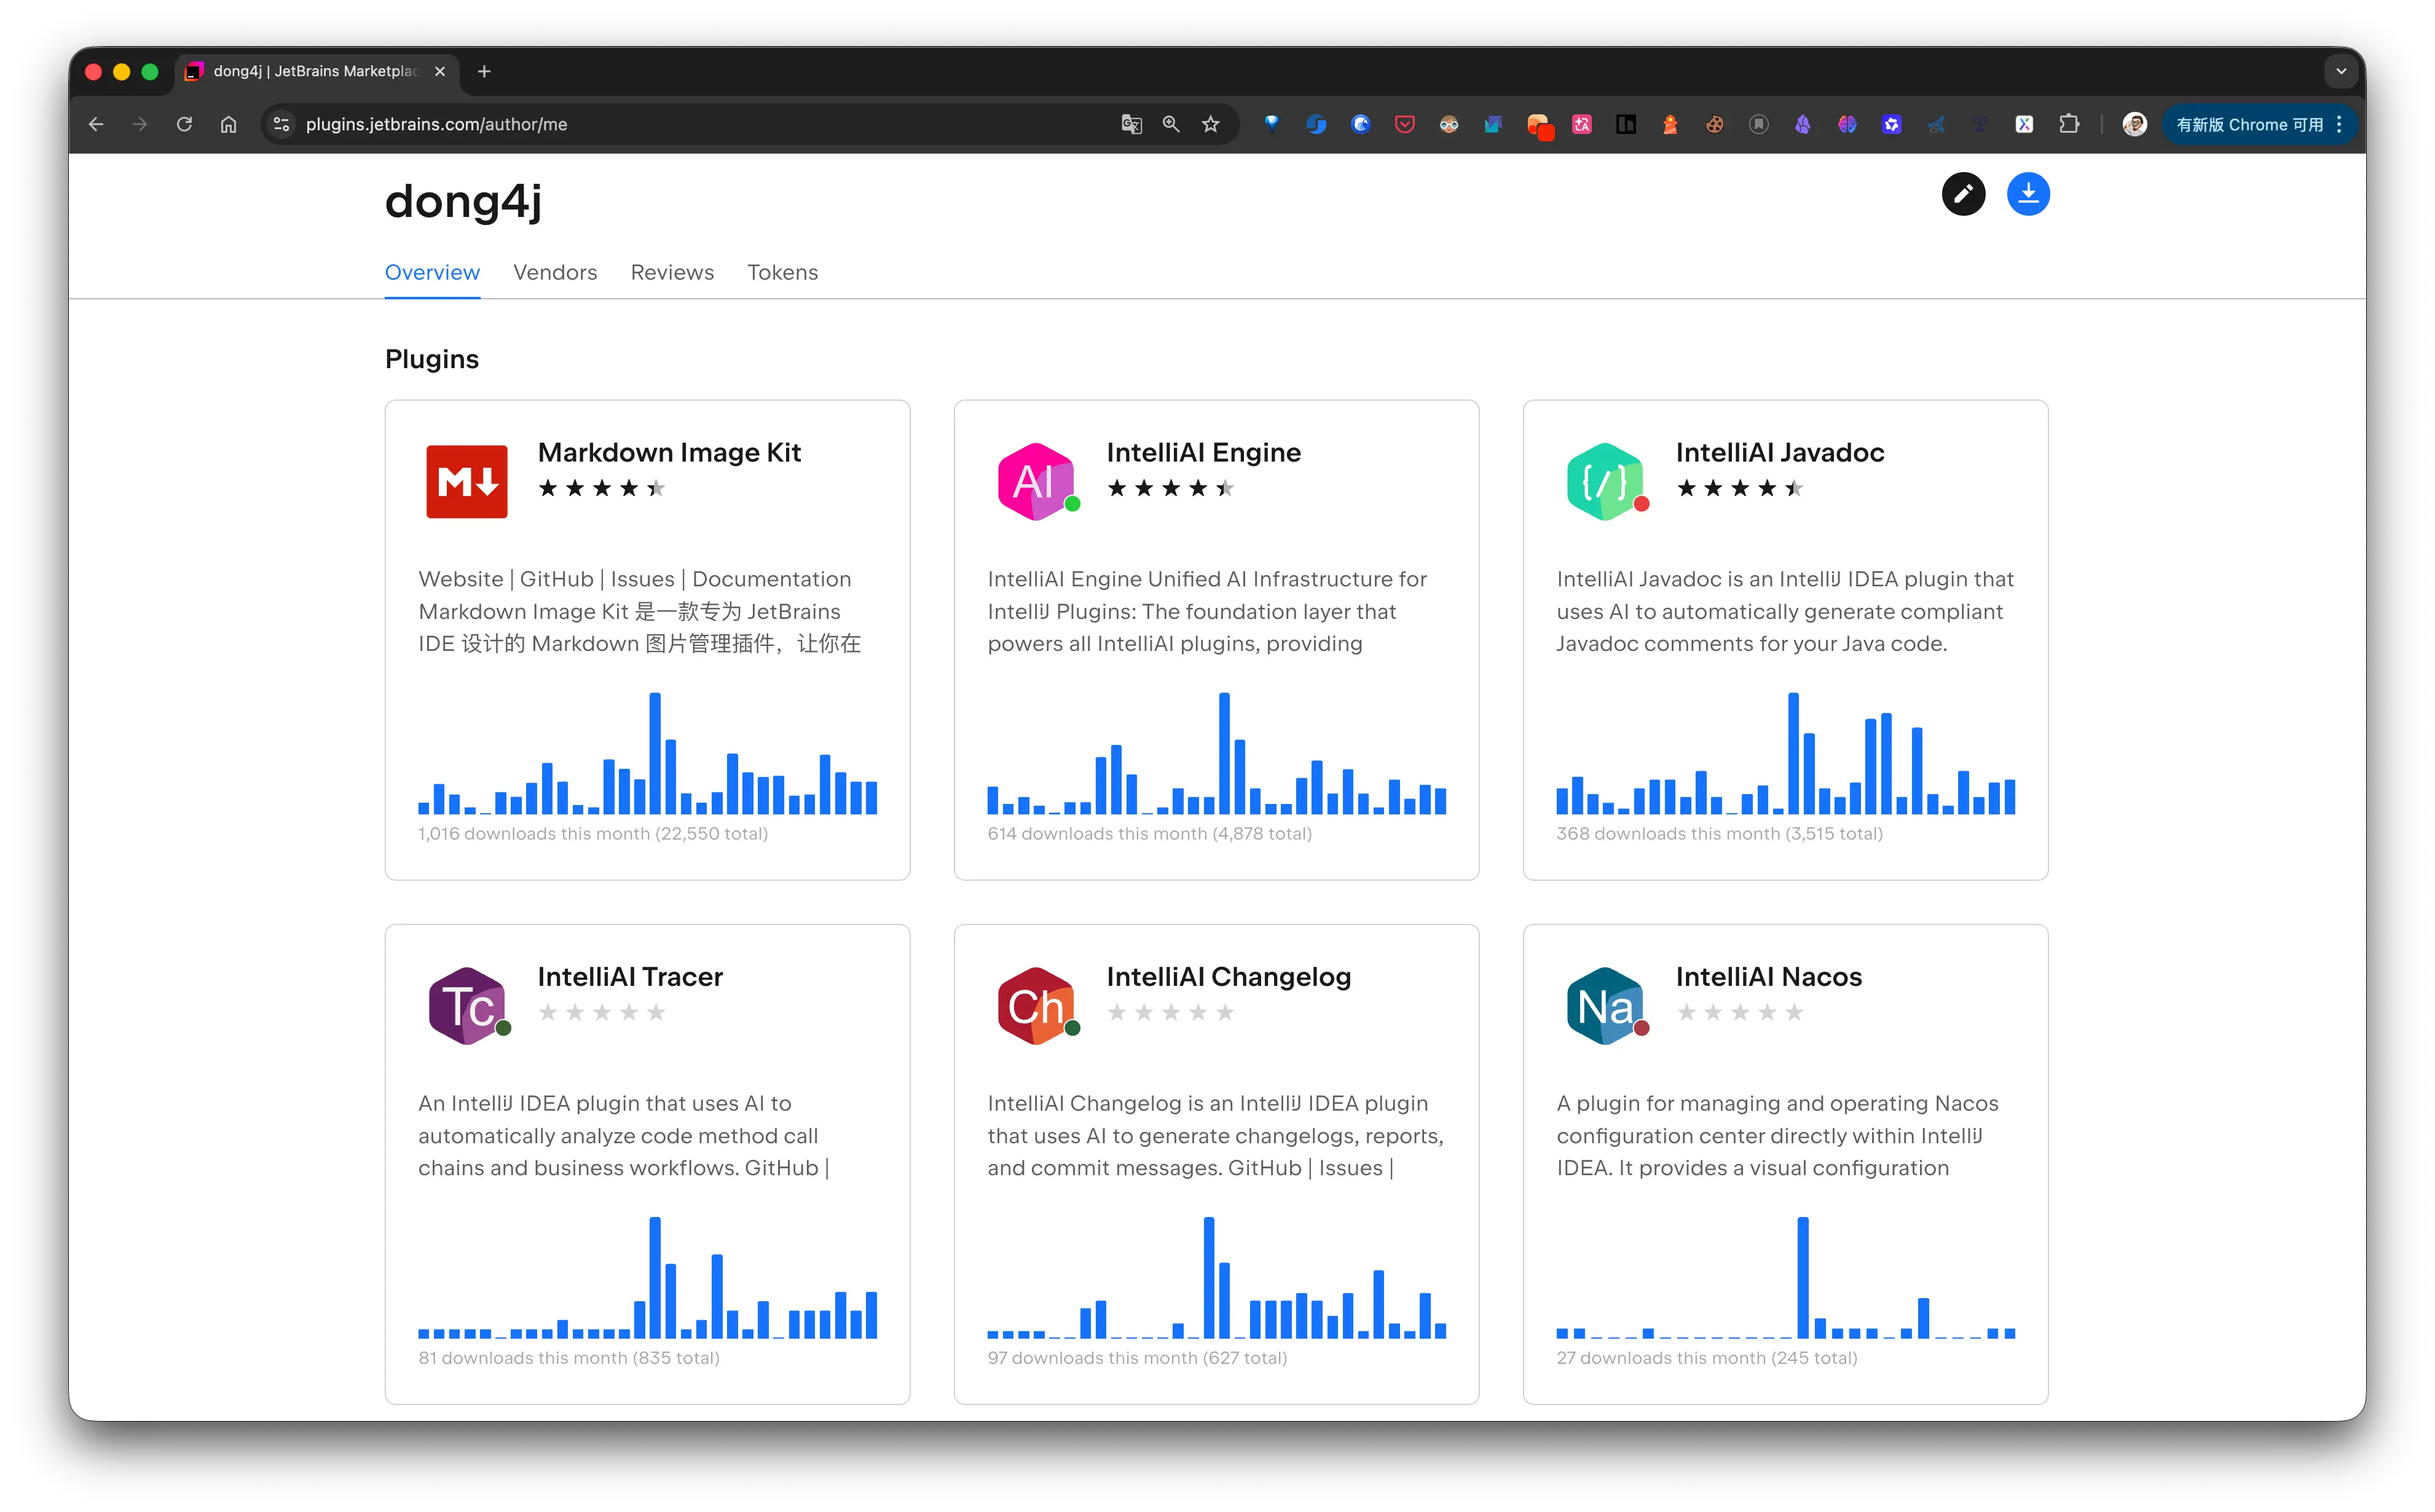The width and height of the screenshot is (2435, 1512).
Task: Click the translate page icon in address bar
Action: [1131, 124]
